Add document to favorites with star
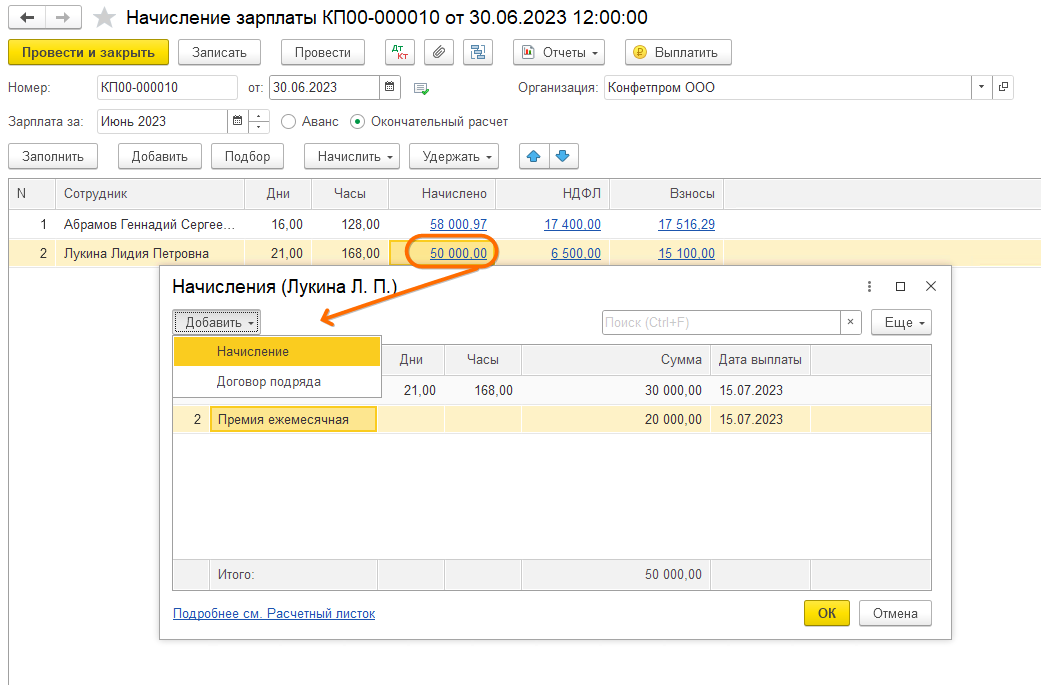The width and height of the screenshot is (1041, 685). [103, 18]
